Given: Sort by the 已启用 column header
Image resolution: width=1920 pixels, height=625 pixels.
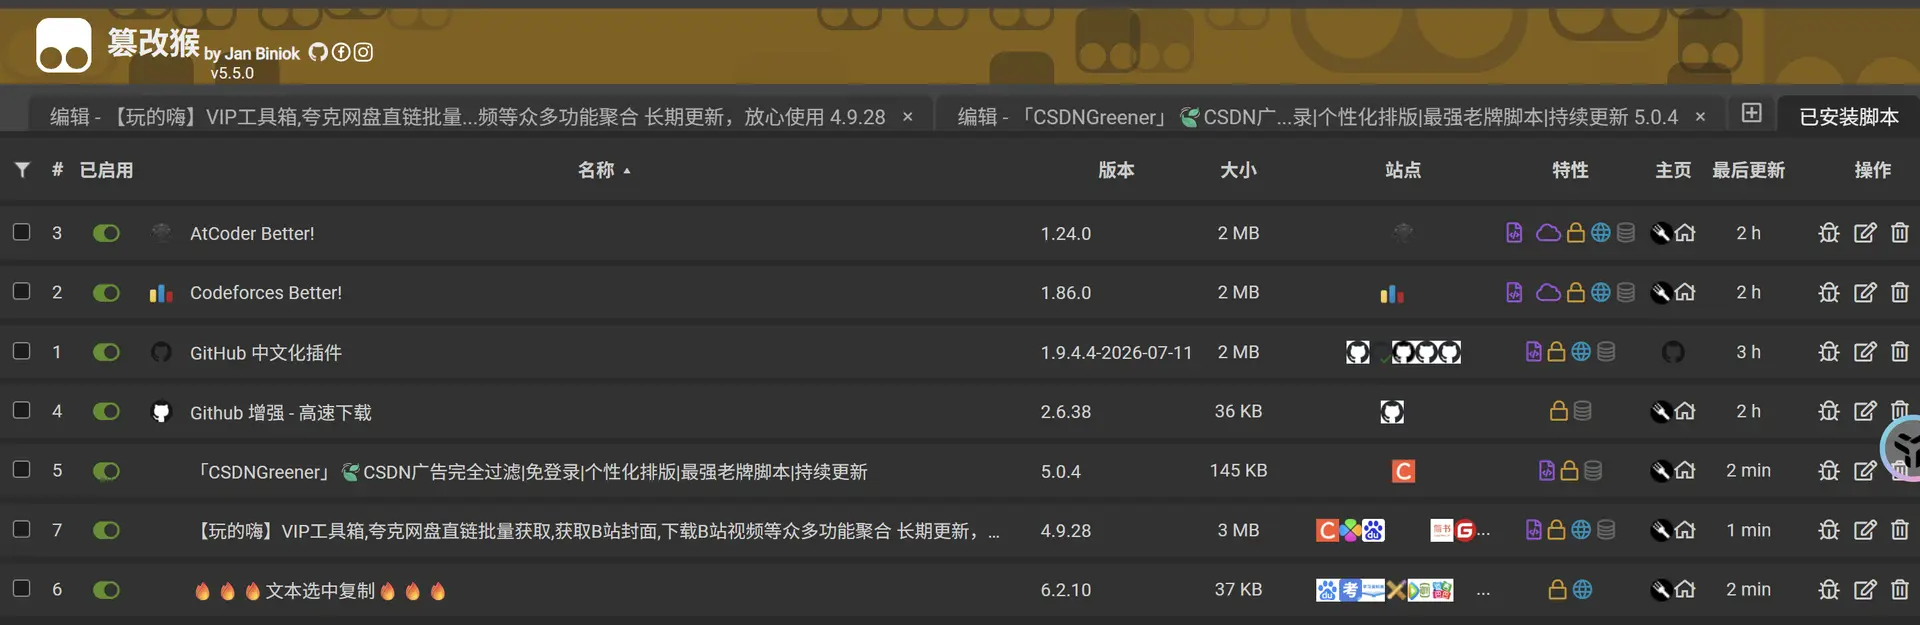Looking at the screenshot, I should point(106,170).
